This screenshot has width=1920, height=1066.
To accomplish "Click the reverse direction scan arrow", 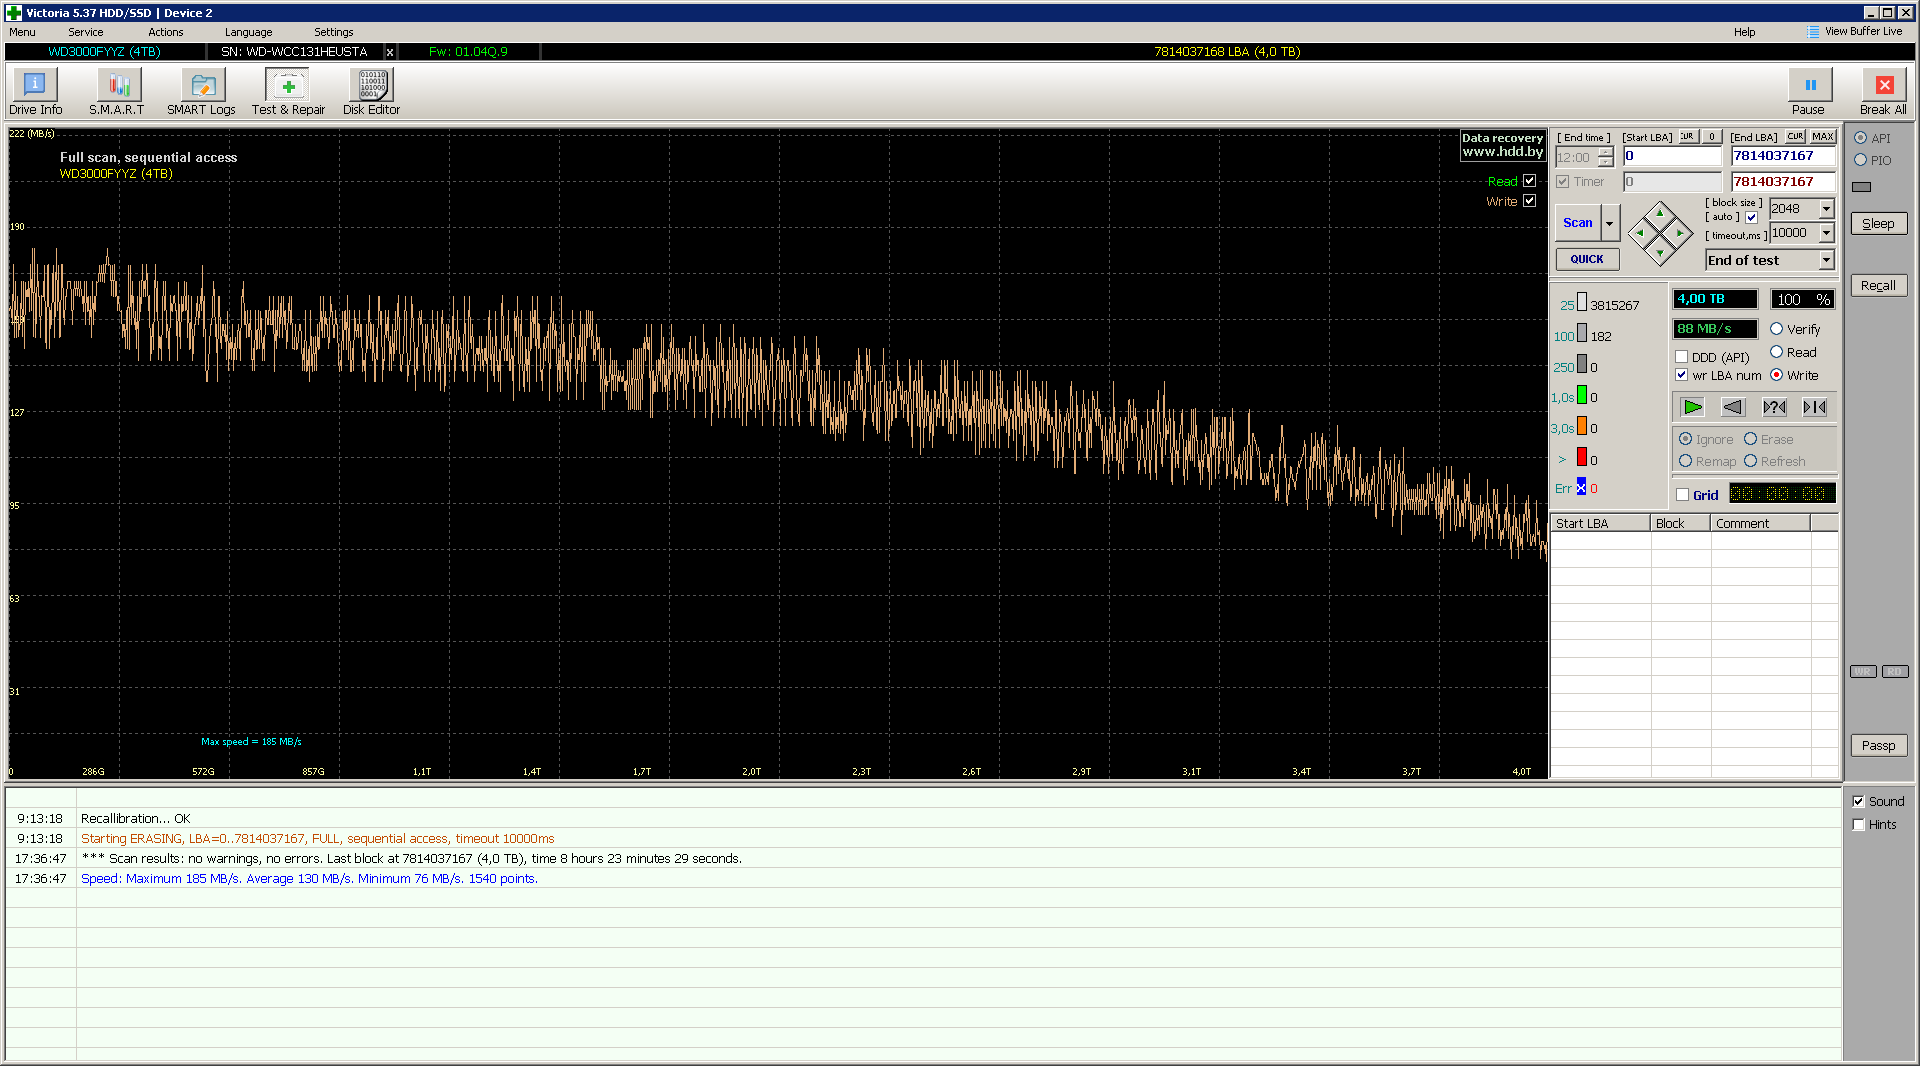I will click(x=1733, y=407).
